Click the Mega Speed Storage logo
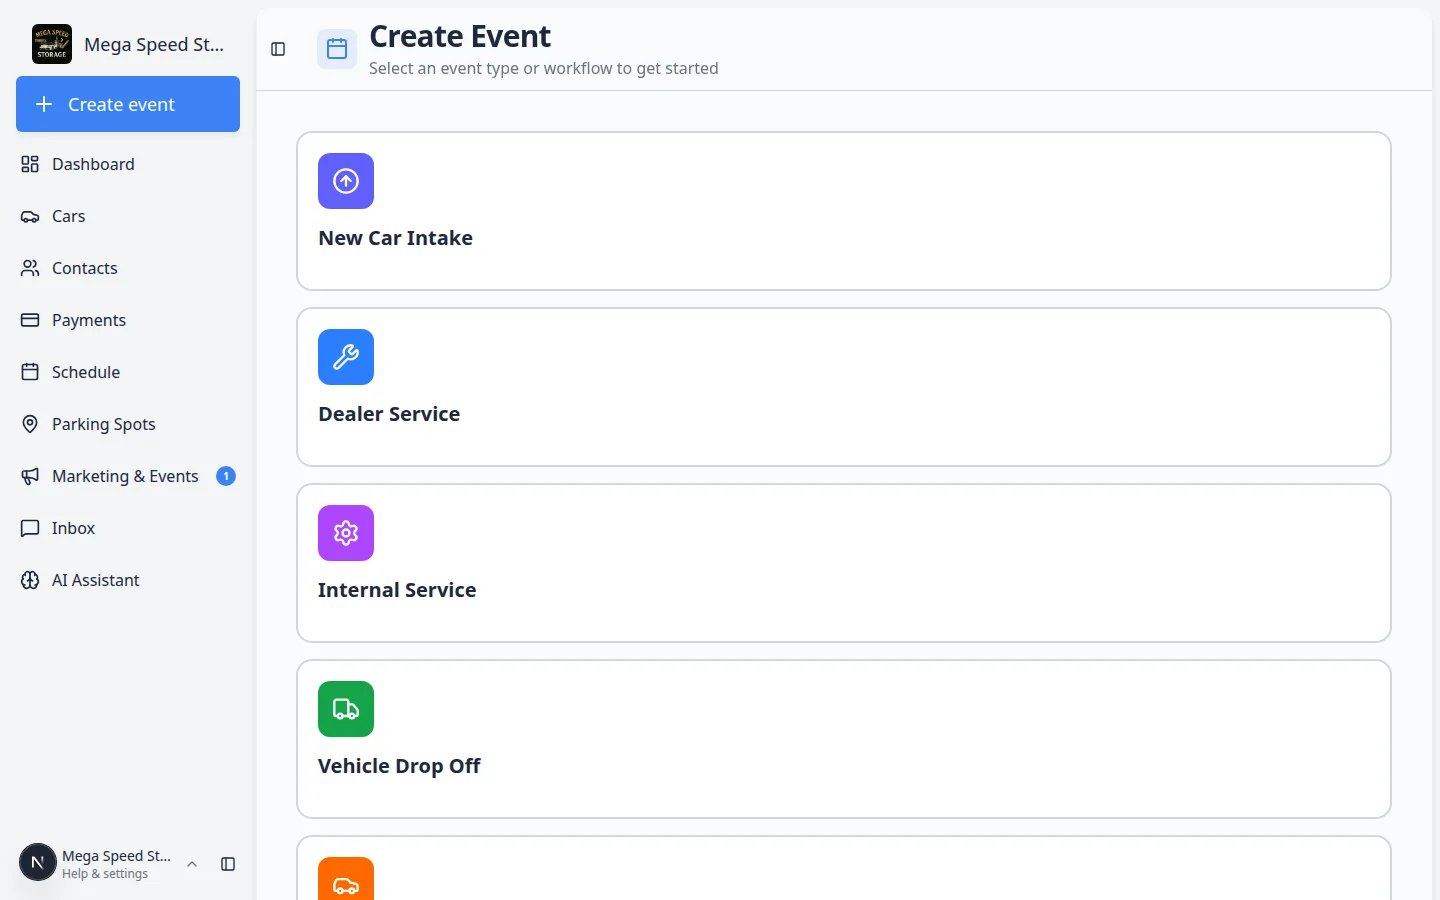The image size is (1440, 900). (x=52, y=44)
